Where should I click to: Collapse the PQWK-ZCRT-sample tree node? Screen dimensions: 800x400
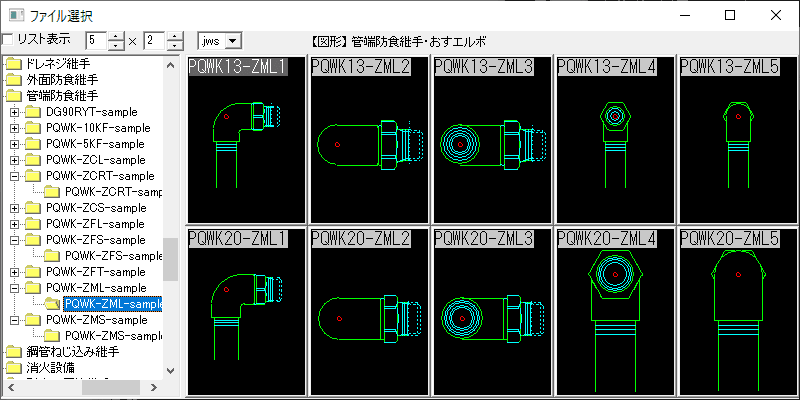tap(14, 176)
